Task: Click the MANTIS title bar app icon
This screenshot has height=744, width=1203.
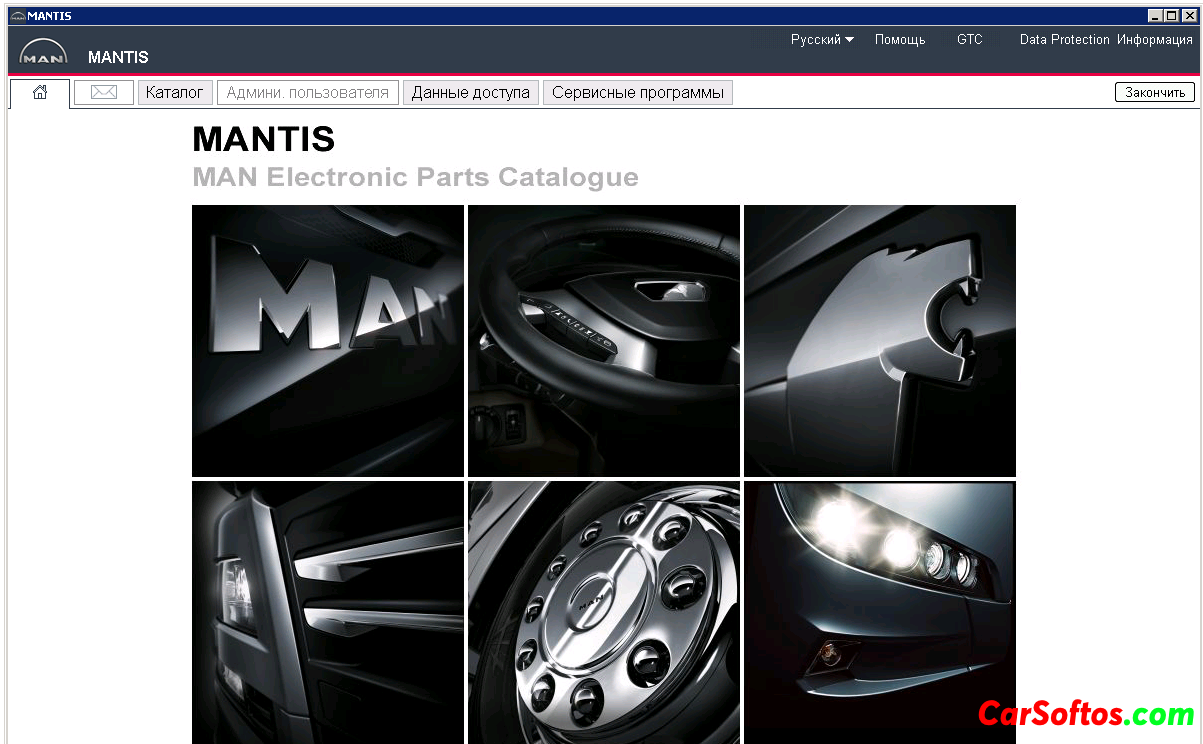Action: pyautogui.click(x=17, y=16)
